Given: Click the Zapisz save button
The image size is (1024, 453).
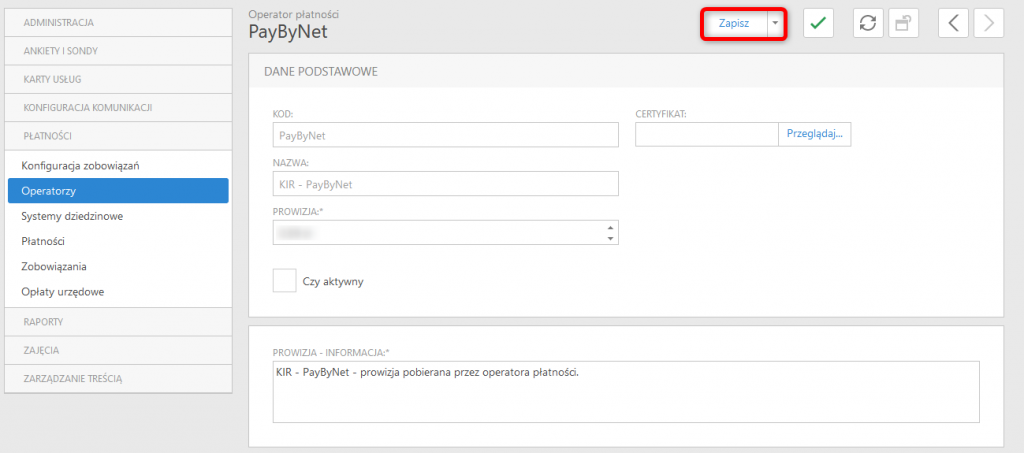Looking at the screenshot, I should tap(735, 23).
